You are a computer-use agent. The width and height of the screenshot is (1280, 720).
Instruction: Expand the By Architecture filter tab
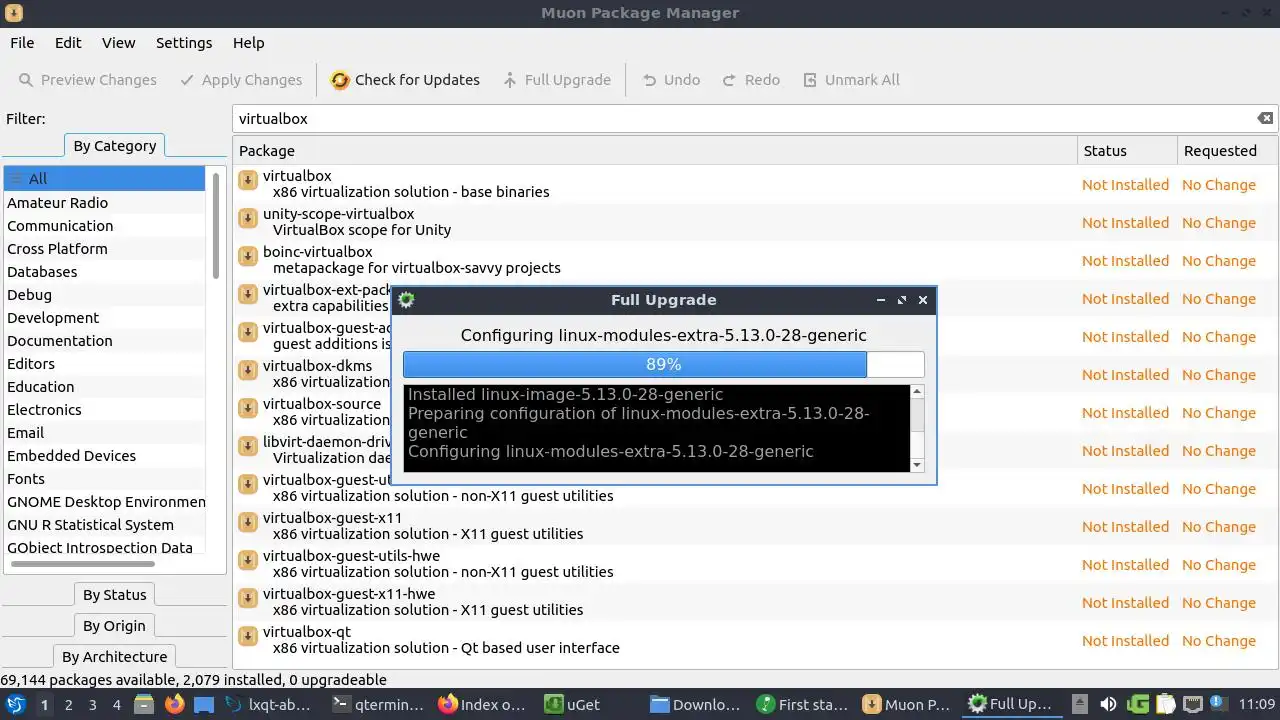[x=114, y=657]
